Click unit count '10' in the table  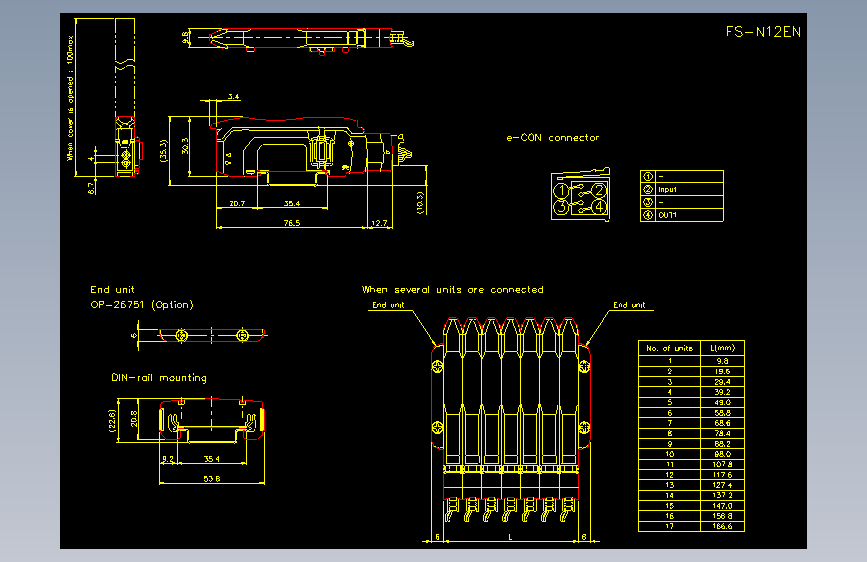(x=670, y=454)
